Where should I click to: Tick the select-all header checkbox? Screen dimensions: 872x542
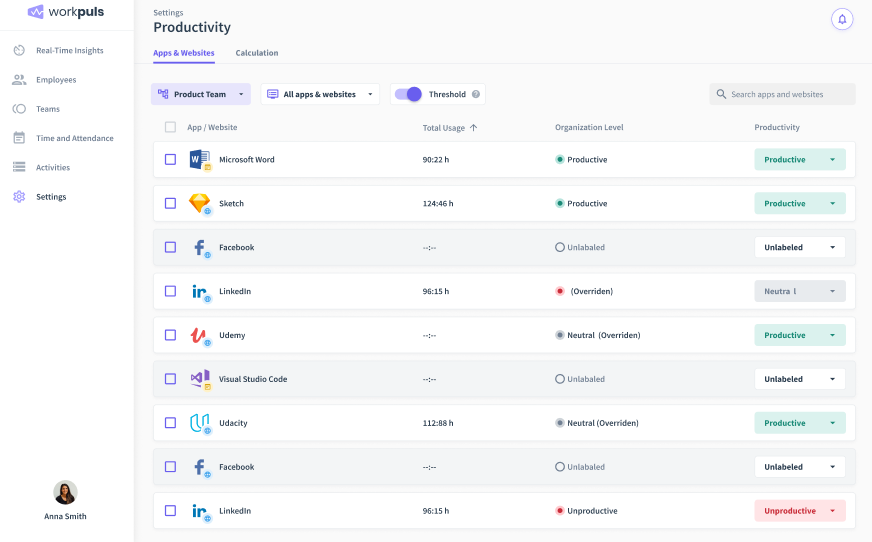(x=170, y=127)
